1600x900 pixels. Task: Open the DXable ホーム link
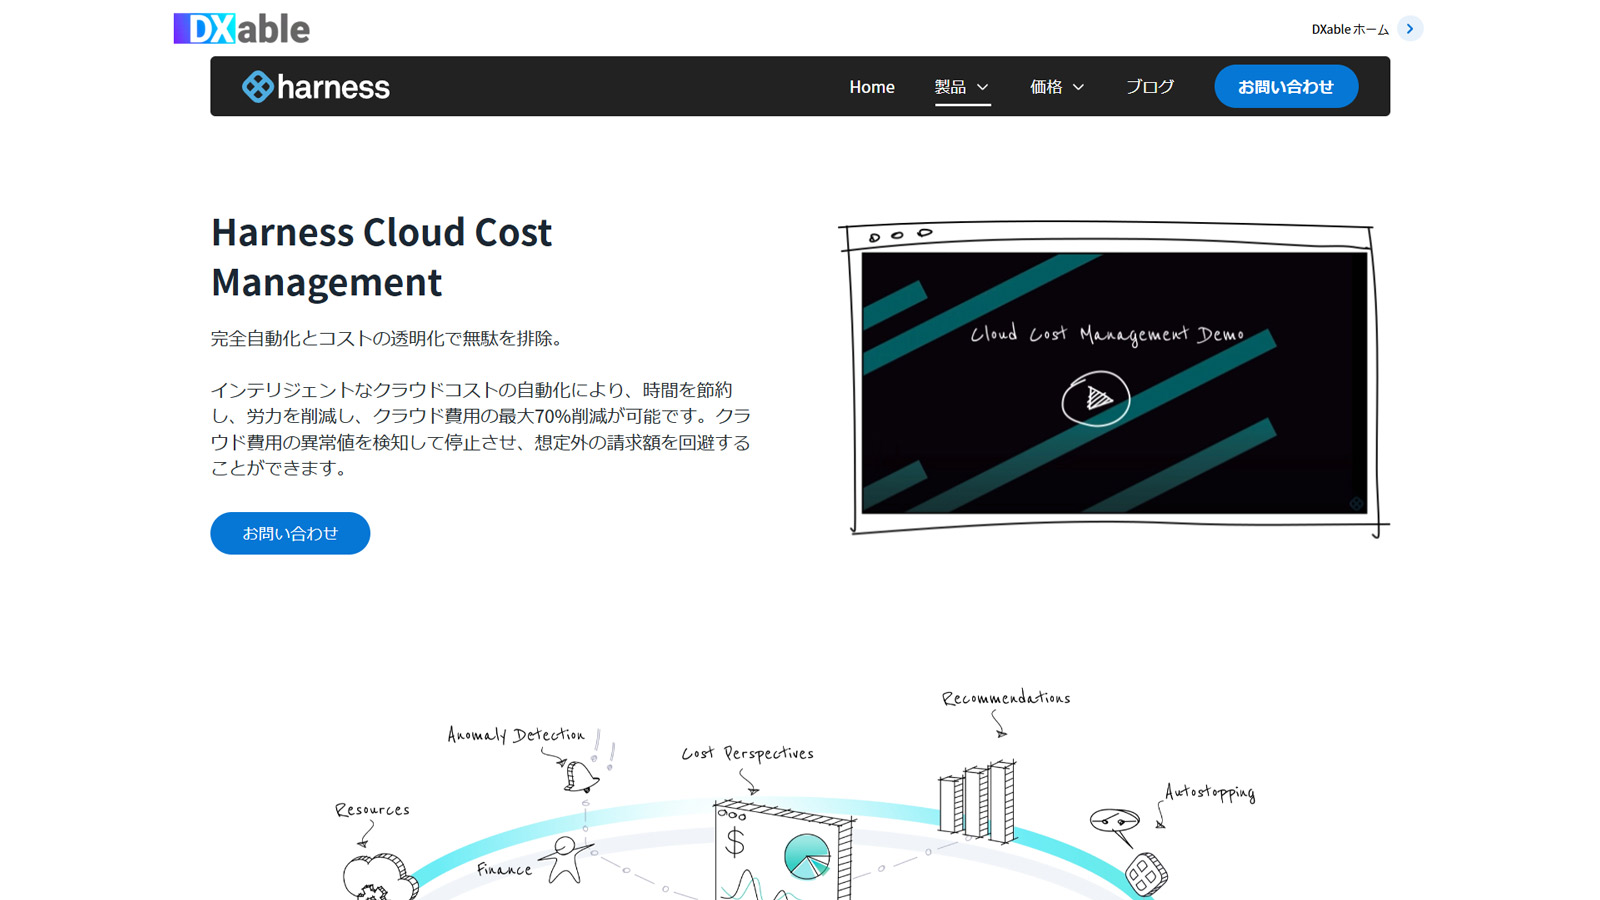coord(1350,29)
